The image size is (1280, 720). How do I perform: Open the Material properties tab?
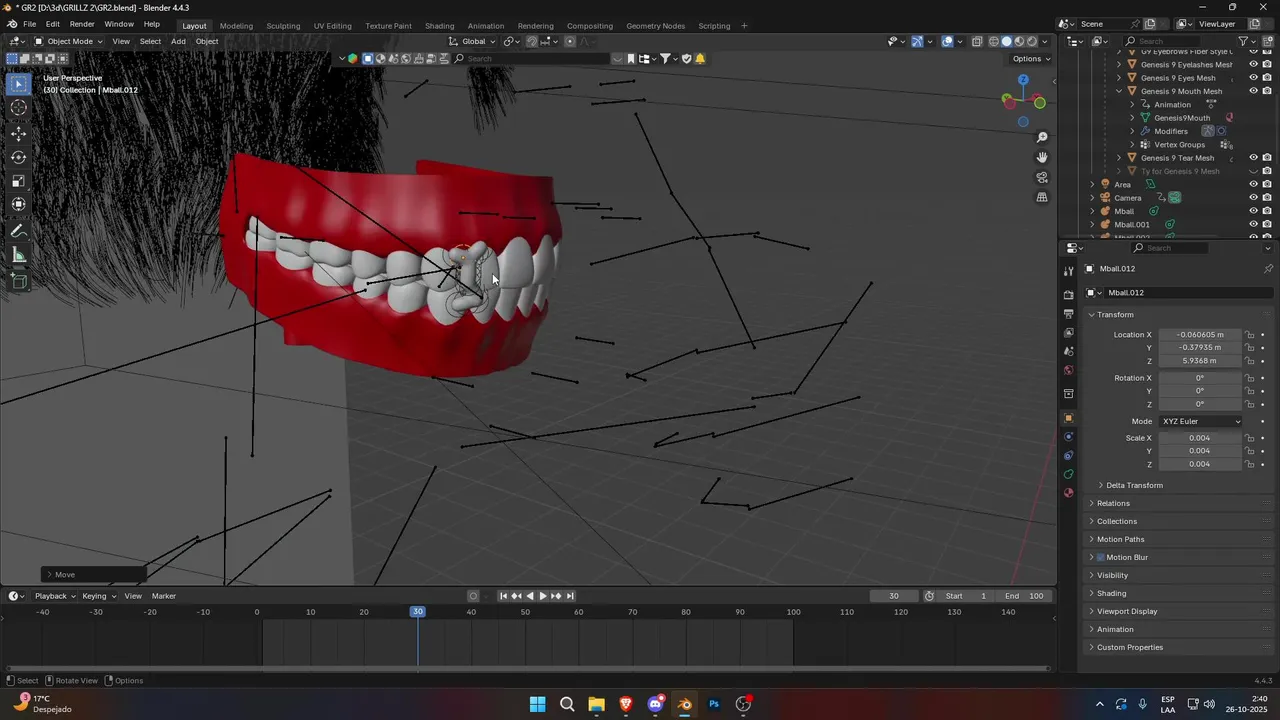(x=1068, y=493)
